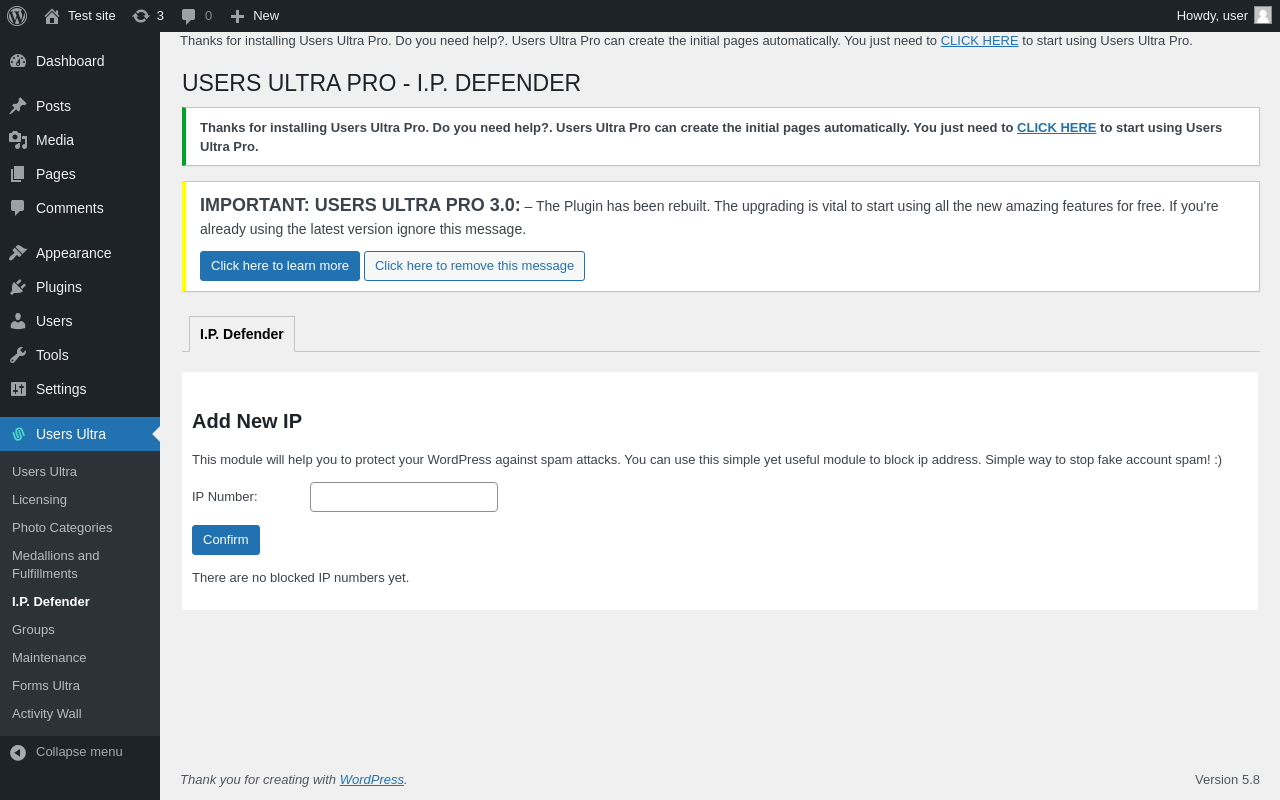Open the Pages menu item
This screenshot has width=1280, height=800.
pos(80,174)
